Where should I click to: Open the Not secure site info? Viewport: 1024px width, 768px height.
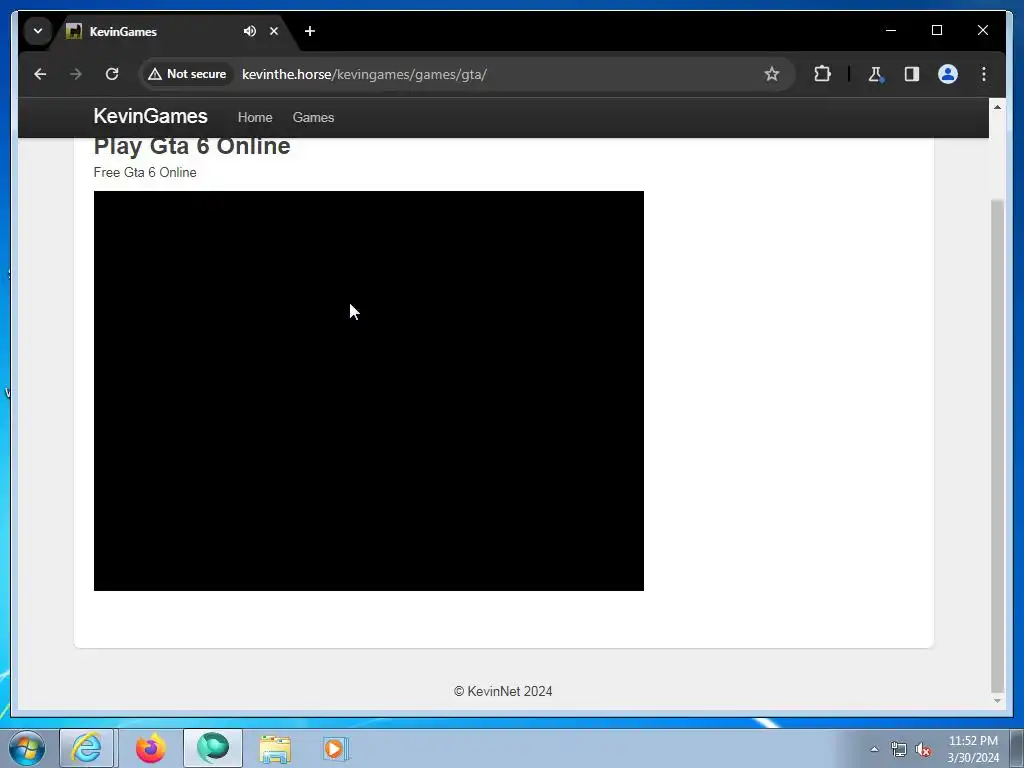click(188, 74)
